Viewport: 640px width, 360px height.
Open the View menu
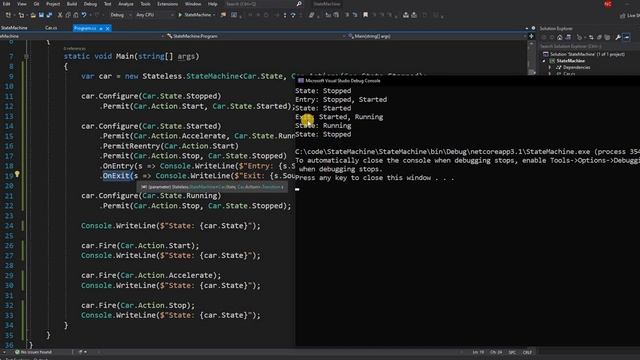pos(22,4)
